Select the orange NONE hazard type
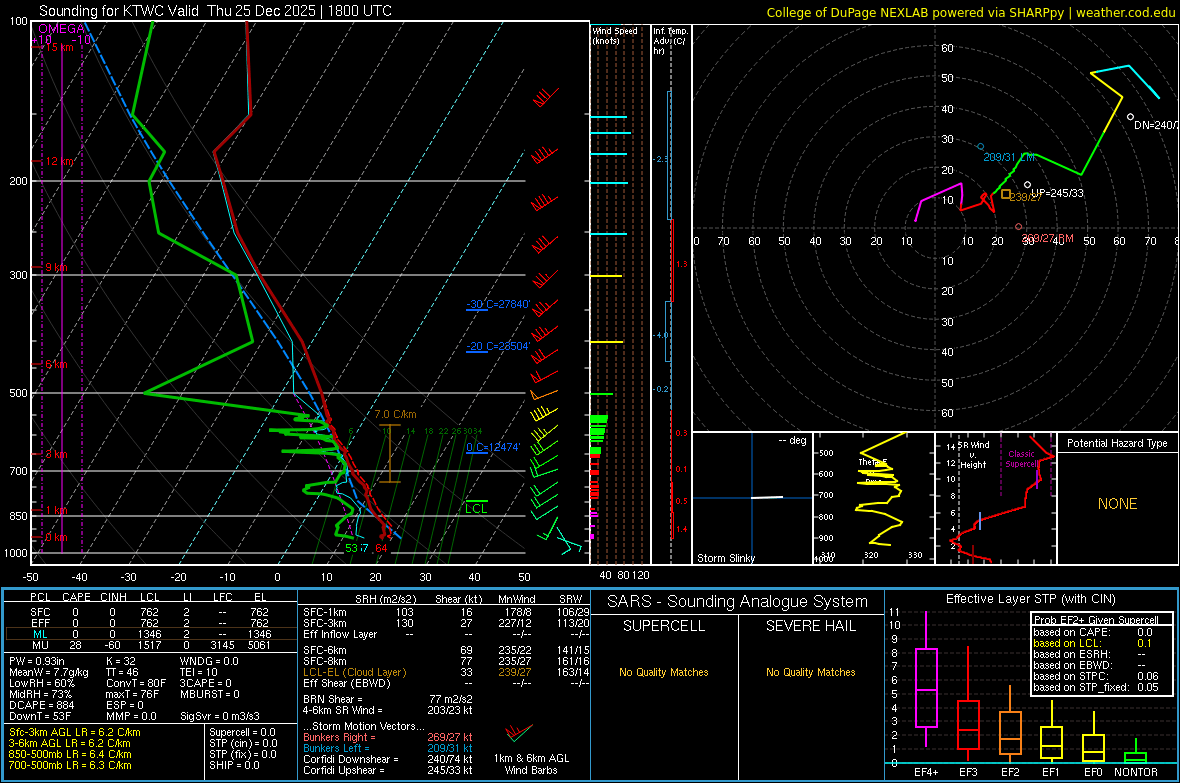This screenshot has height=783, width=1180. [1118, 504]
